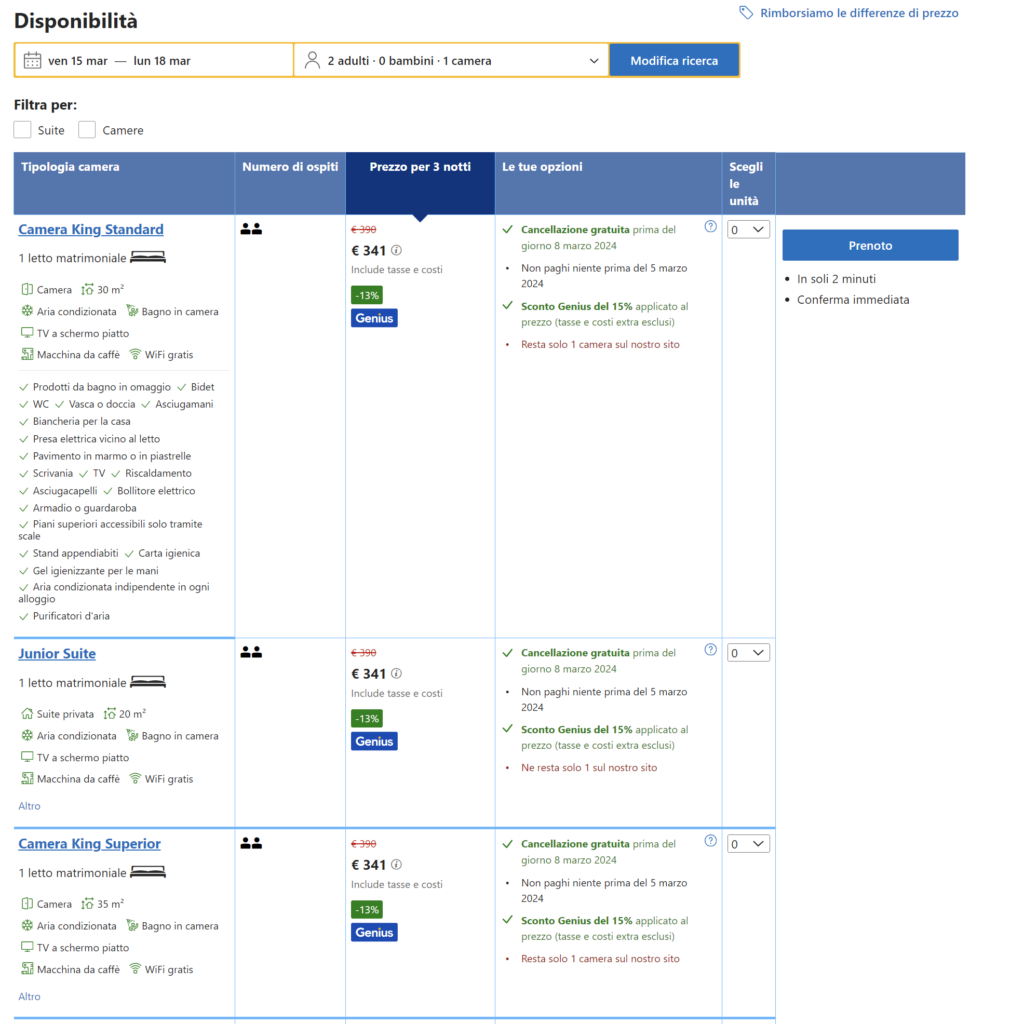The width and height of the screenshot is (1010, 1024).
Task: Click the calendar icon in date field
Action: pos(32,60)
